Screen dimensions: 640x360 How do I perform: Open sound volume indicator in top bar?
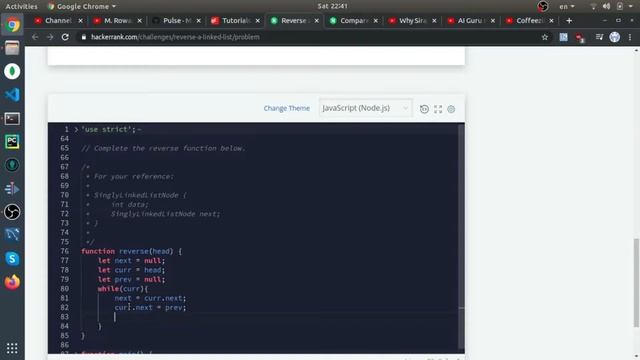coord(607,6)
